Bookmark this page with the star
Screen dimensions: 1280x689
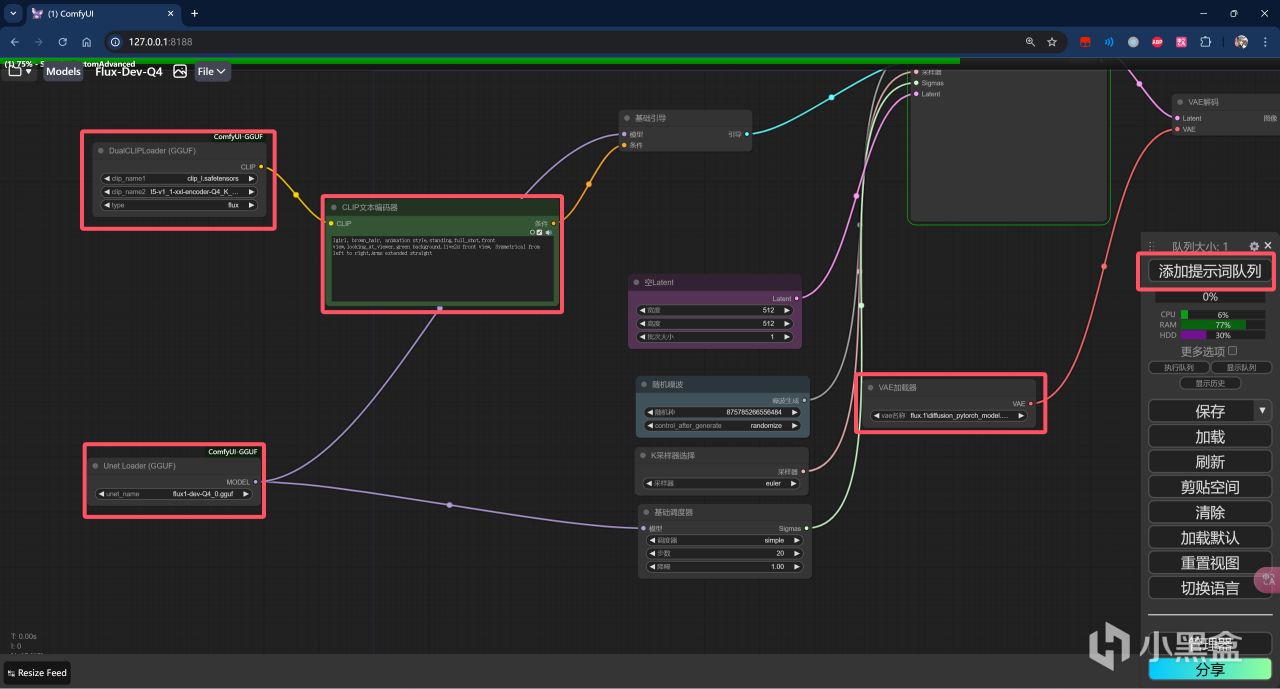[x=1052, y=42]
